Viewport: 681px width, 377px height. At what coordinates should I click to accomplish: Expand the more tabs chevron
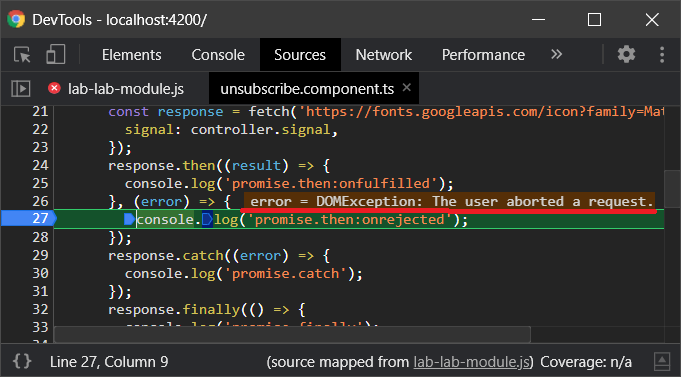point(556,54)
